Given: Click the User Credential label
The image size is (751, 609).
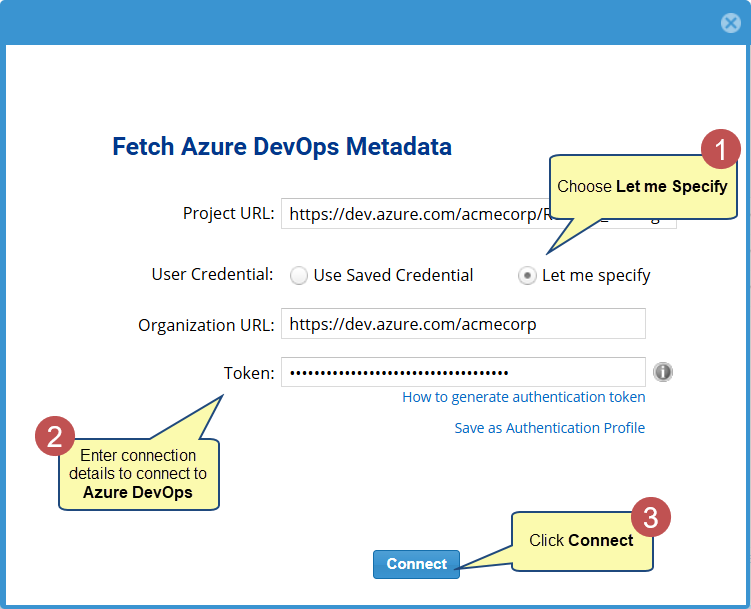Looking at the screenshot, I should click(x=212, y=274).
